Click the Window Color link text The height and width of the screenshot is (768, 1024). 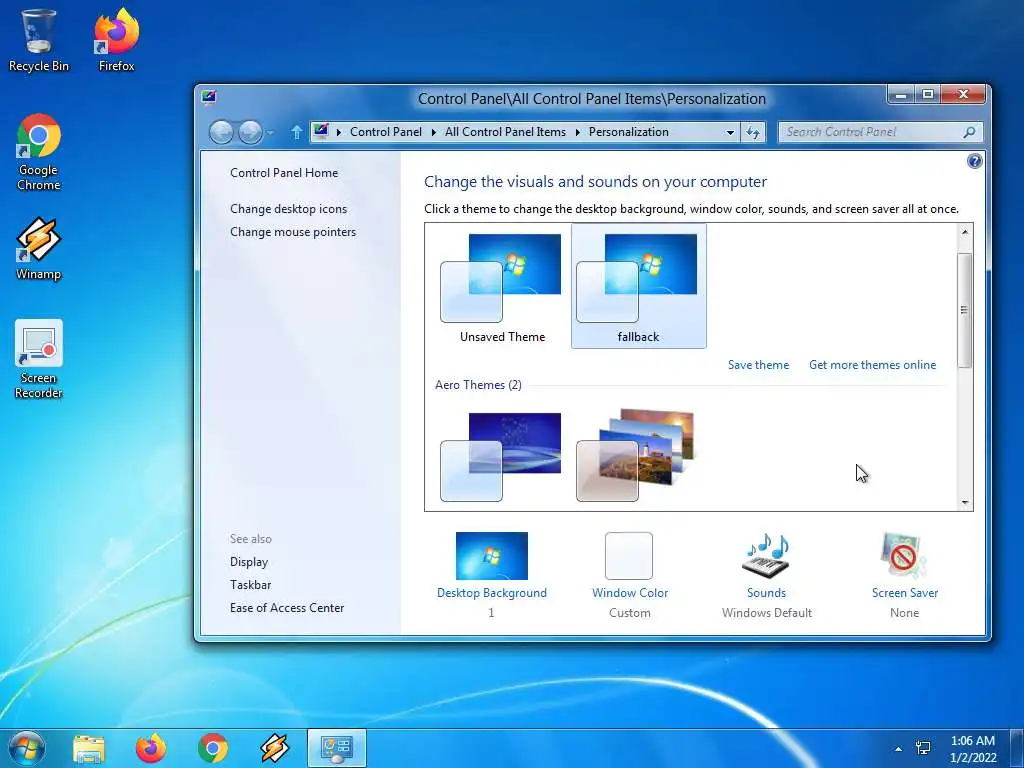coord(630,593)
